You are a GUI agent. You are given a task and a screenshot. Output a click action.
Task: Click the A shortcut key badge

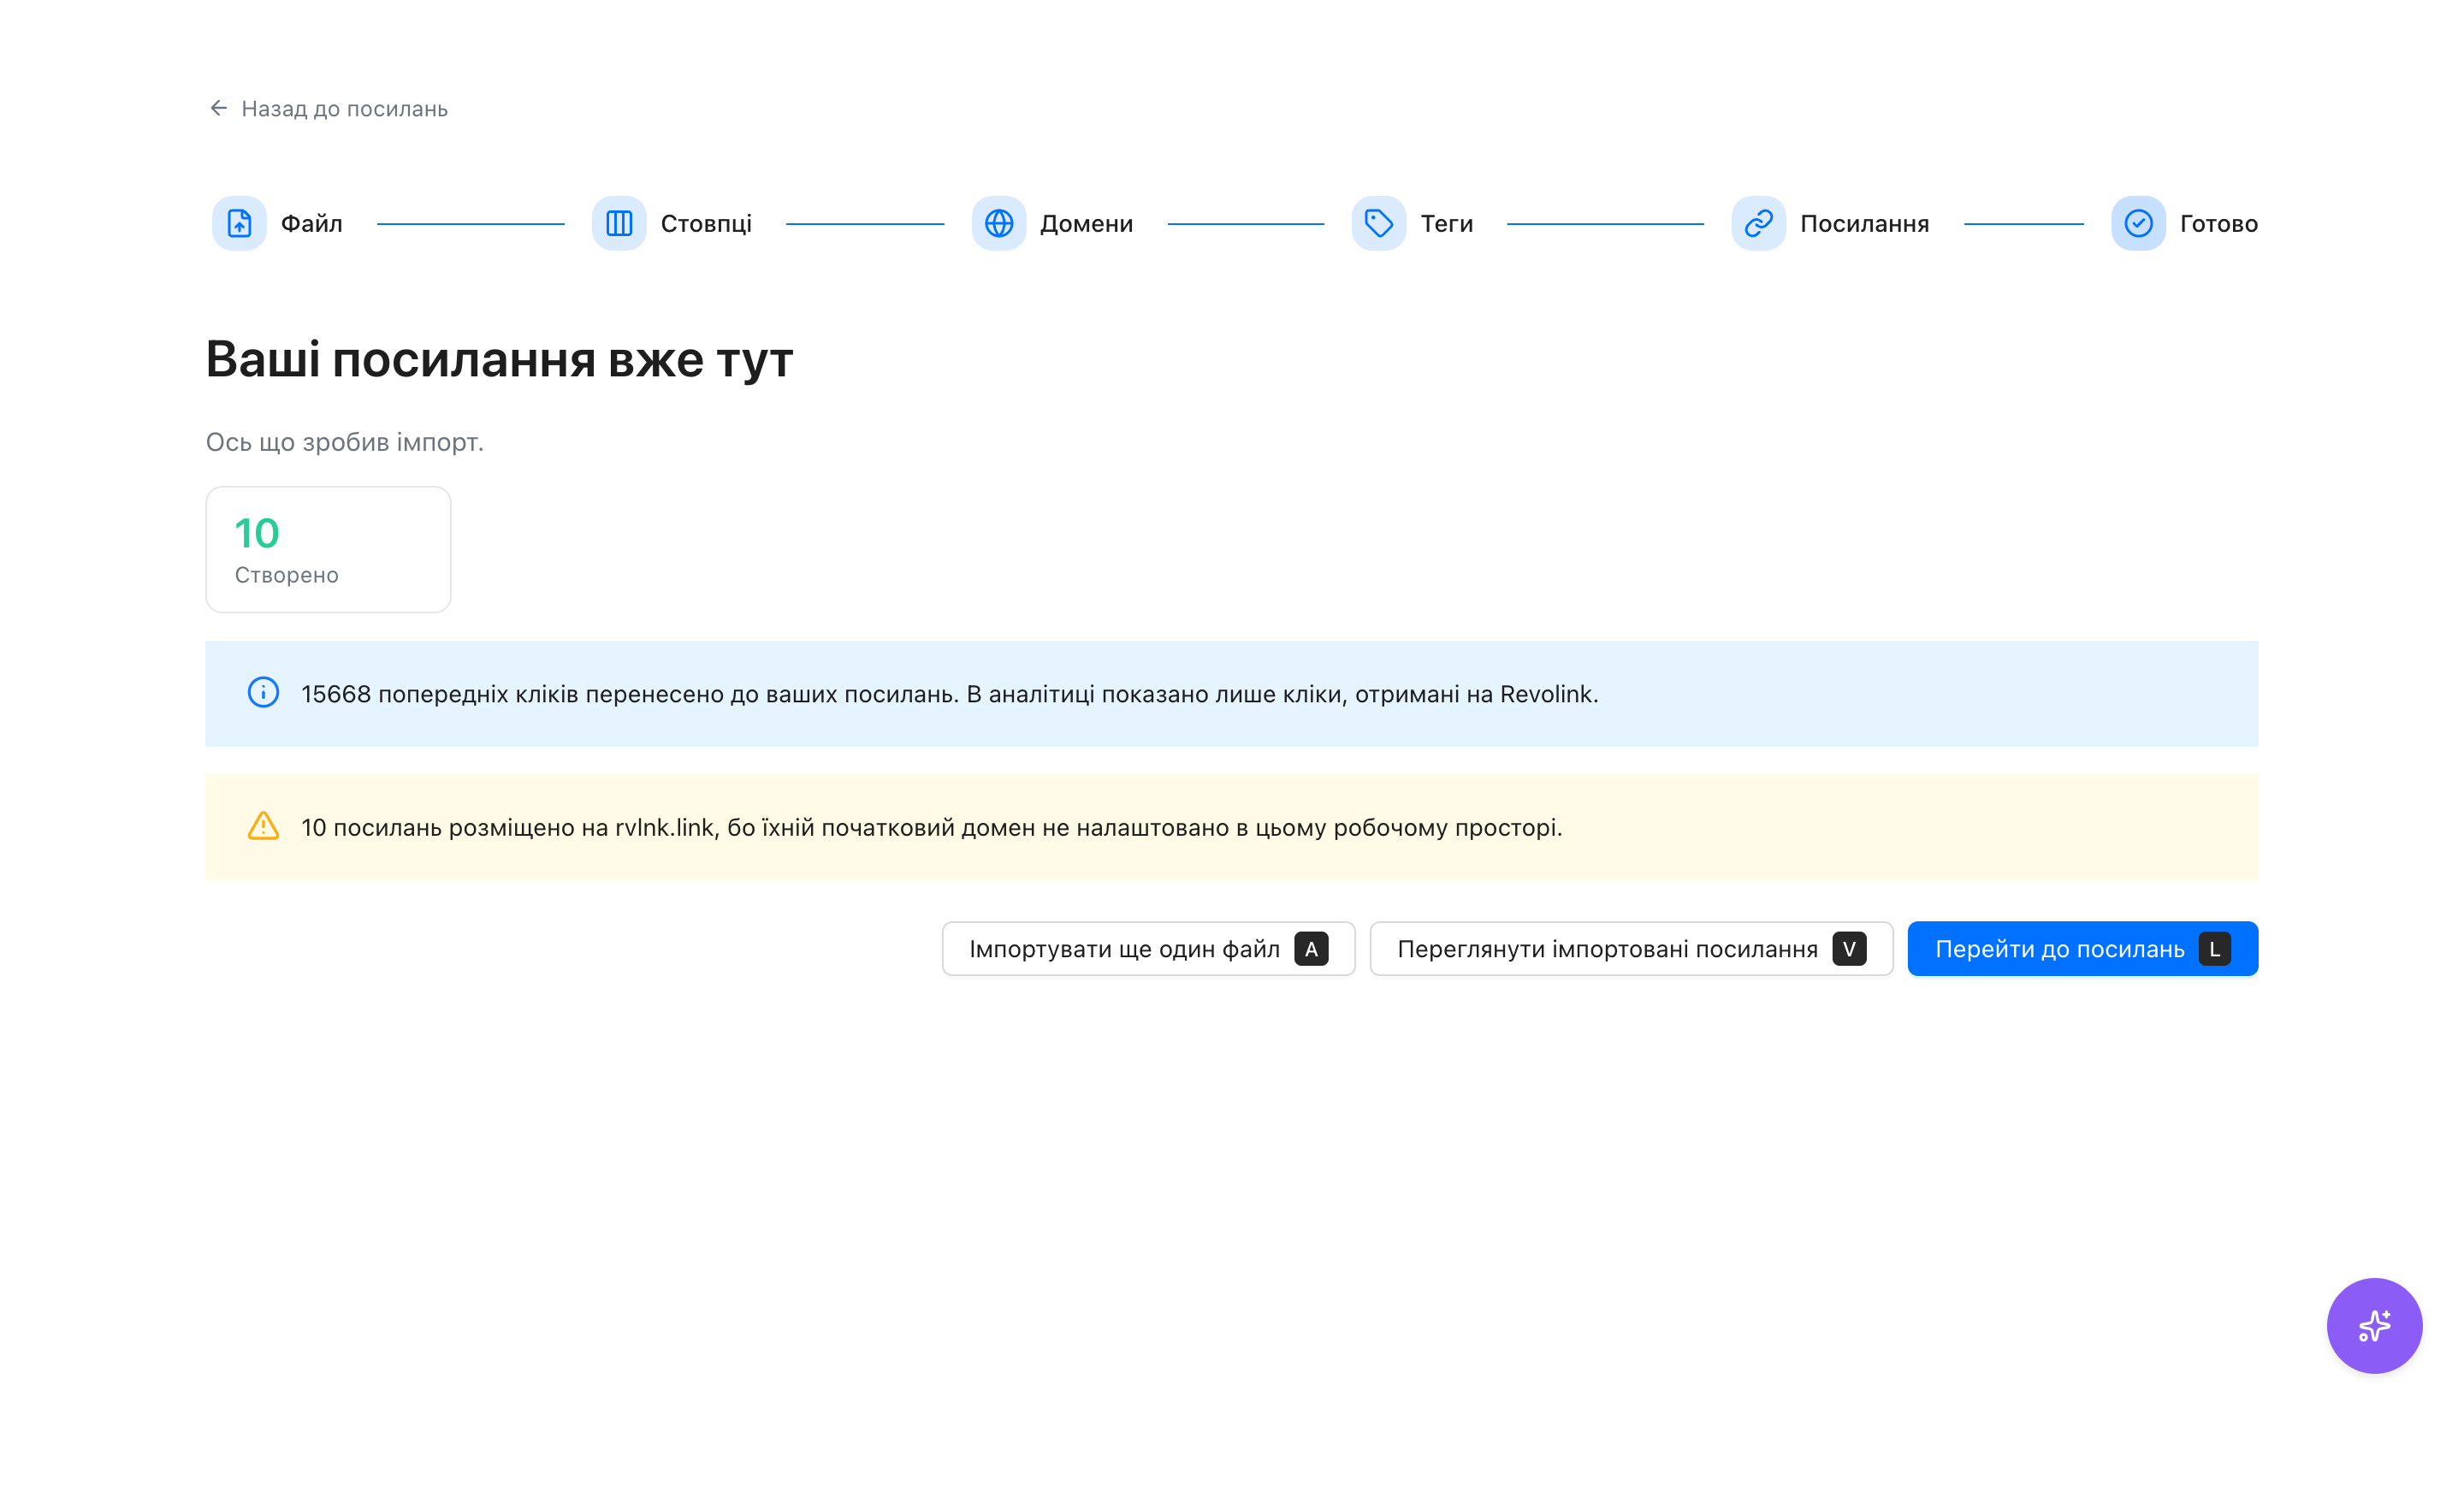pos(1311,949)
